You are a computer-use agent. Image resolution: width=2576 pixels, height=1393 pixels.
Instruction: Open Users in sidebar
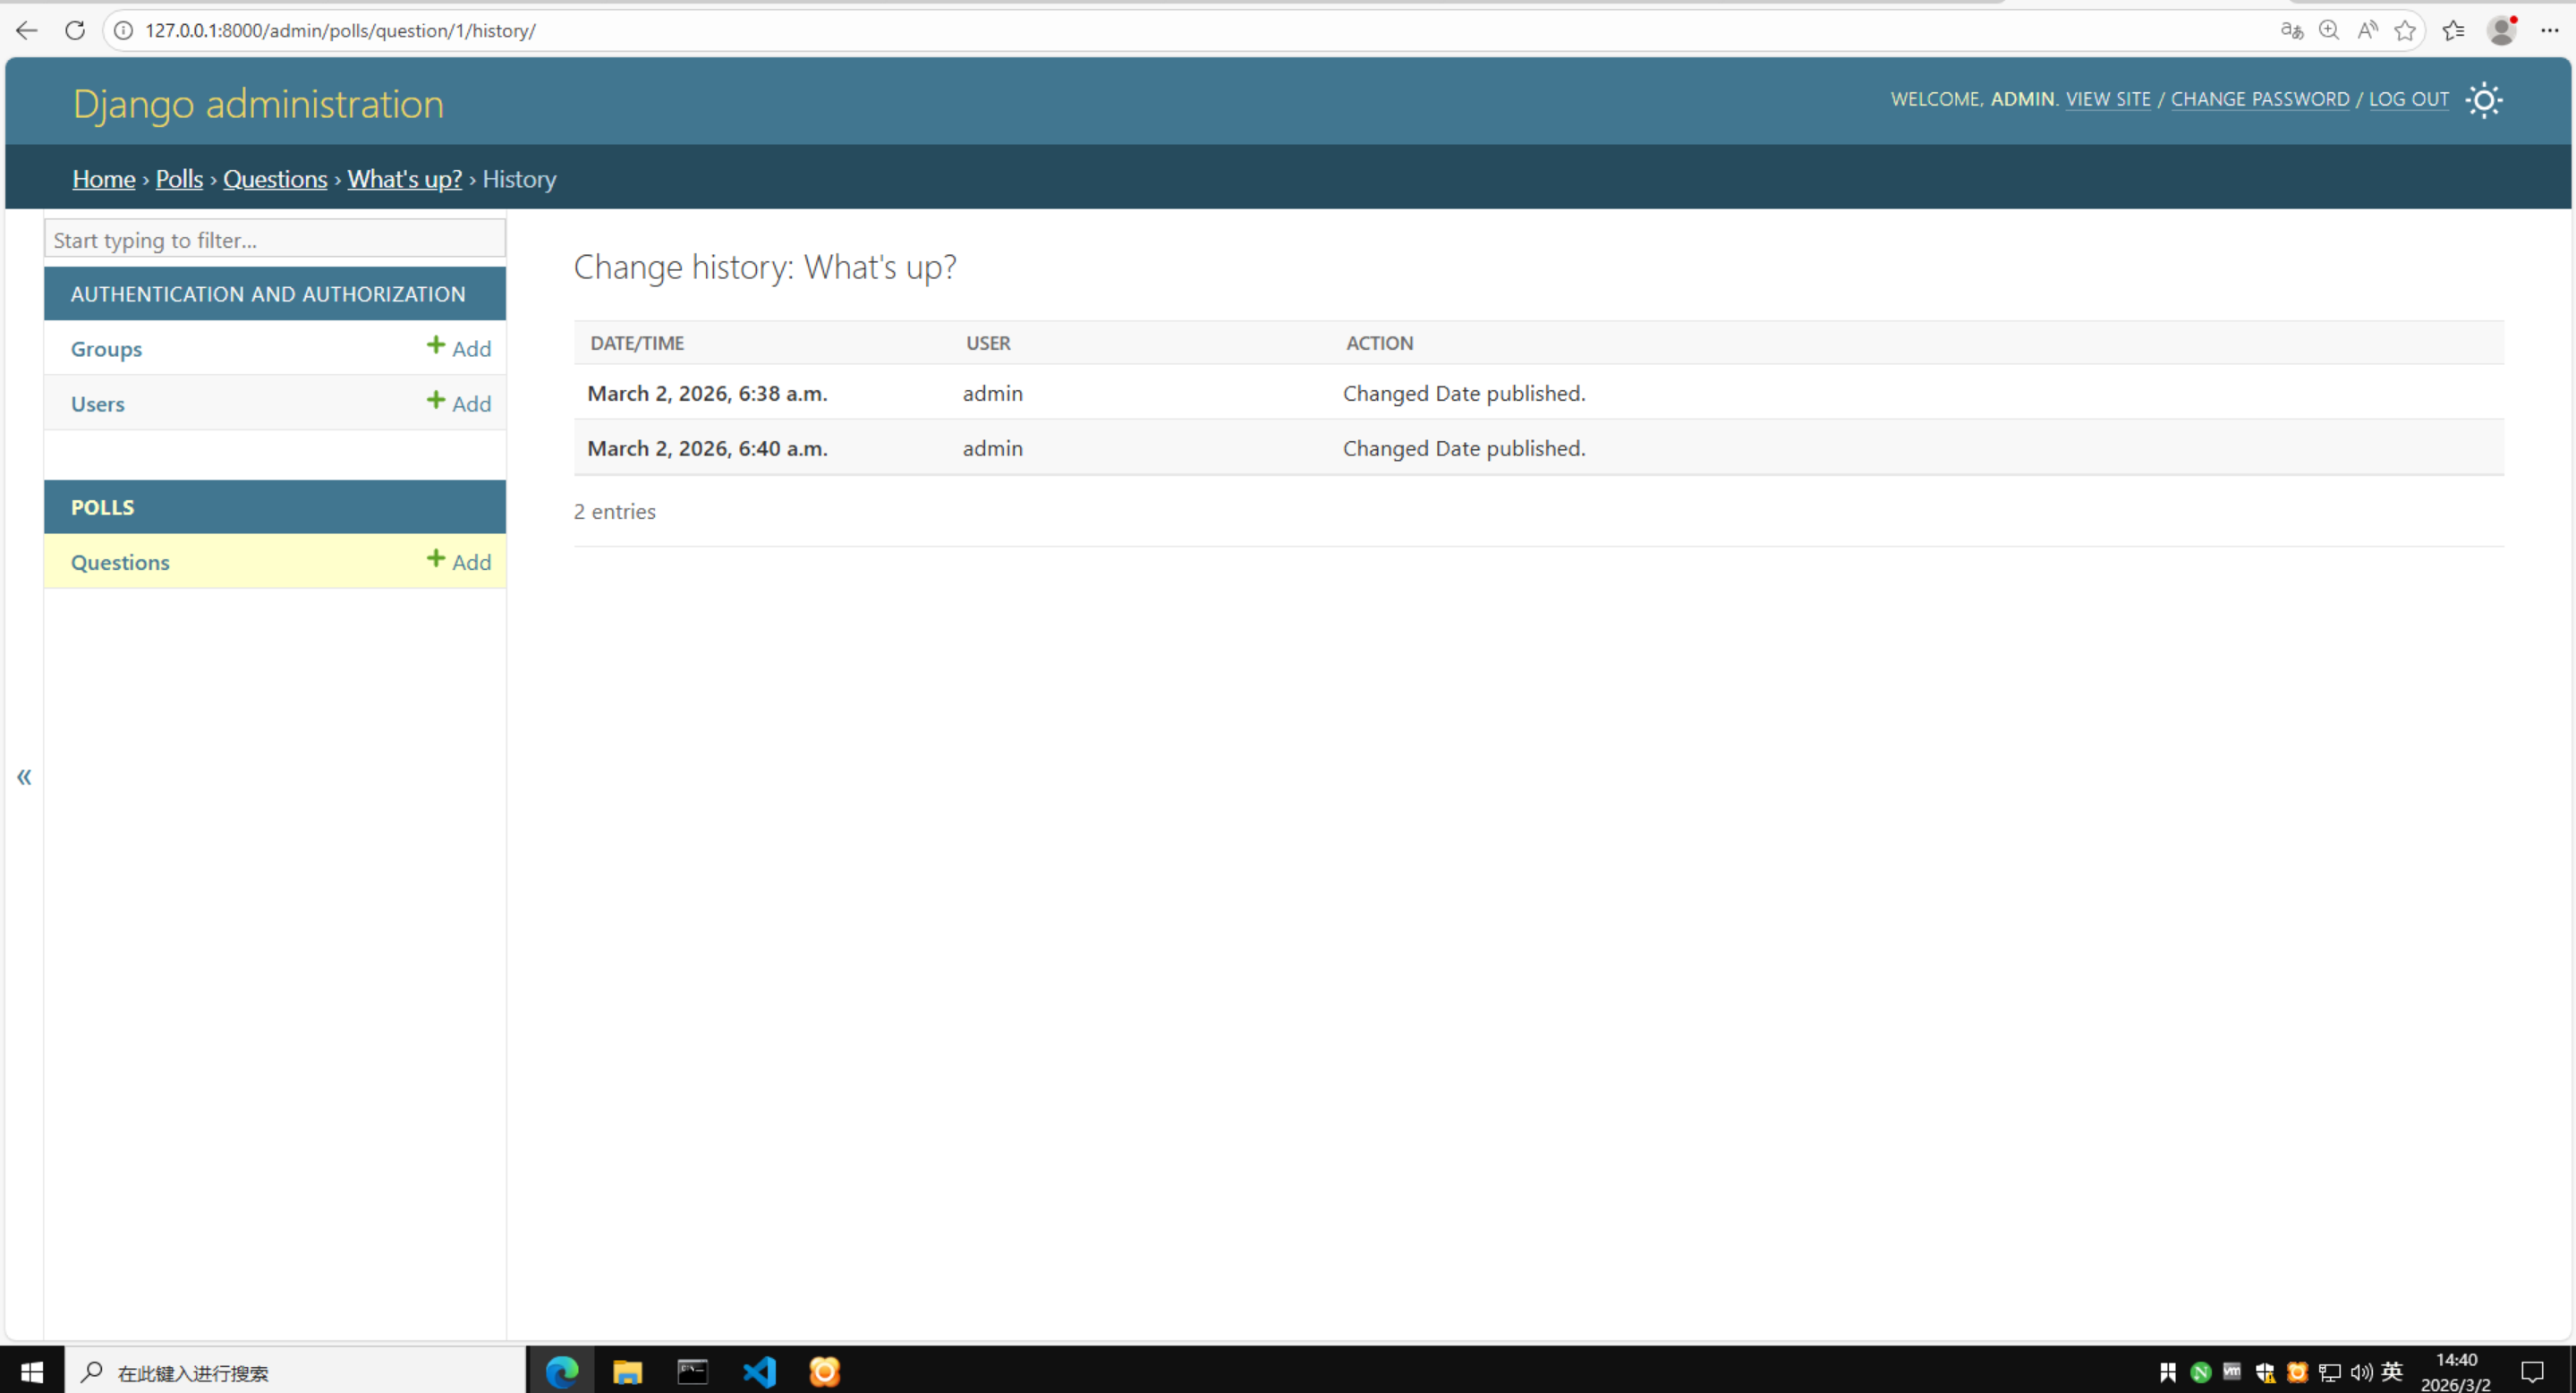click(x=98, y=404)
